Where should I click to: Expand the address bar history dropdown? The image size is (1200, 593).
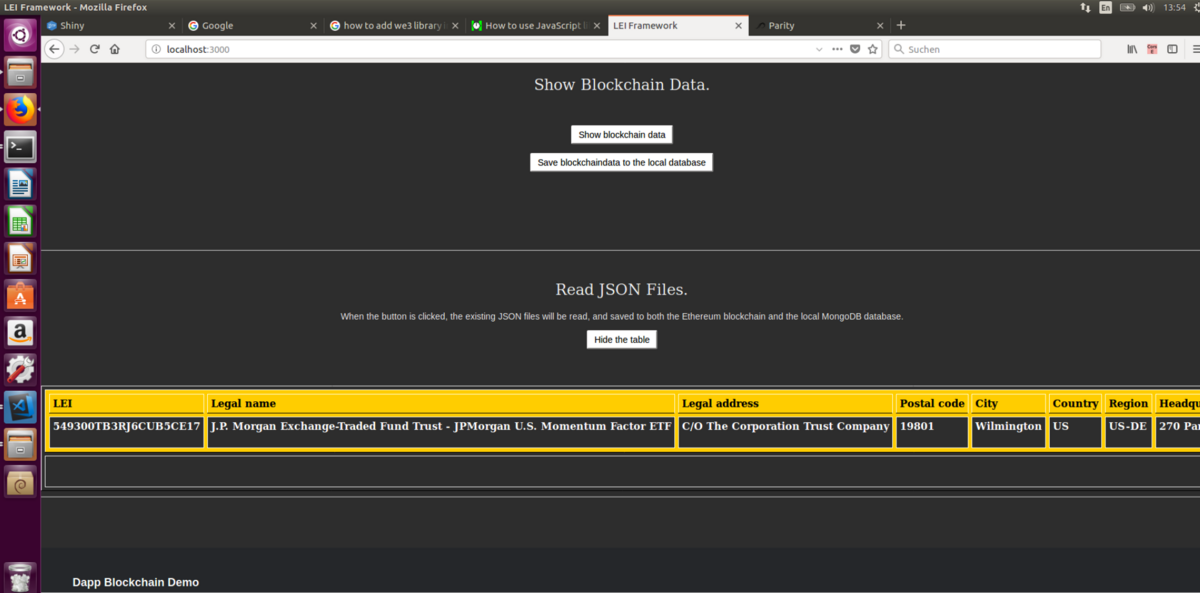point(820,49)
